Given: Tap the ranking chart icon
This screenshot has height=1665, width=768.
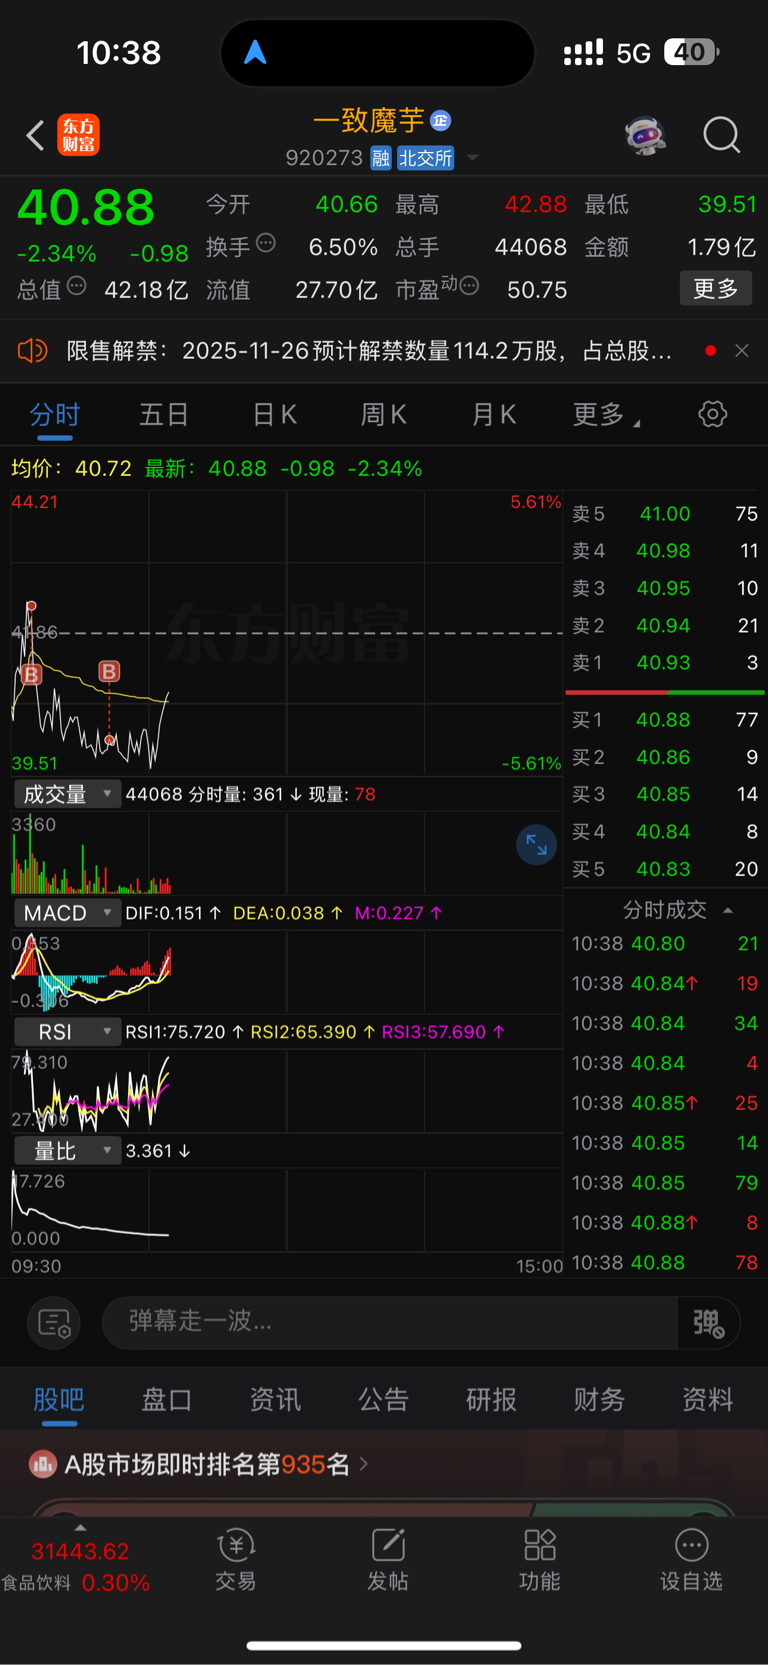Looking at the screenshot, I should (43, 1465).
